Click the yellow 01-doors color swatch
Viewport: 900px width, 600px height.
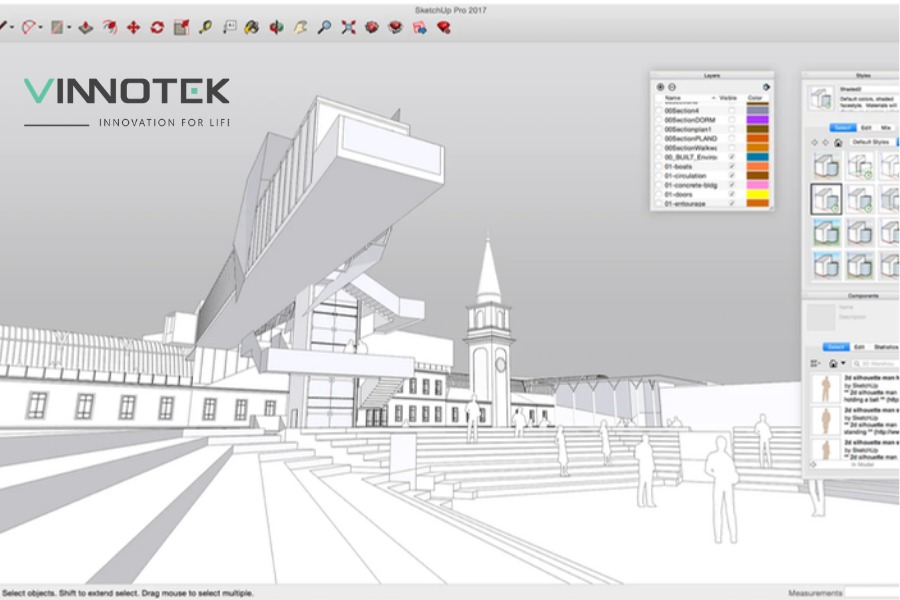click(x=757, y=194)
